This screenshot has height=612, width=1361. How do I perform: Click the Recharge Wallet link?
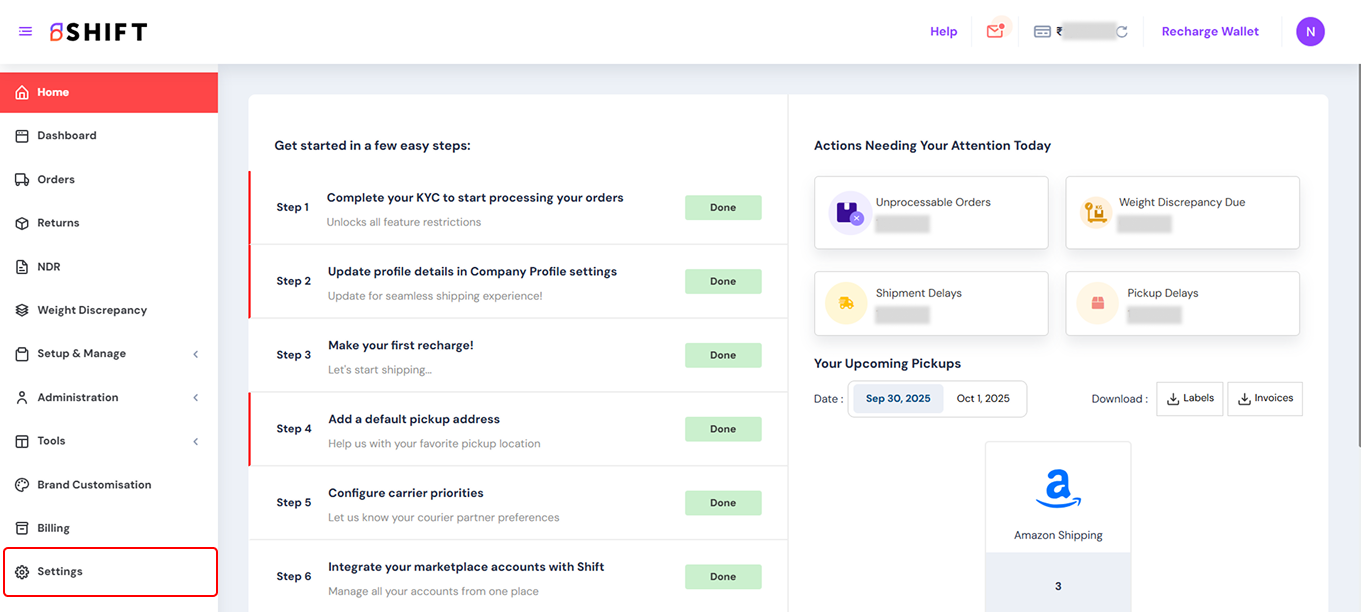pyautogui.click(x=1210, y=32)
